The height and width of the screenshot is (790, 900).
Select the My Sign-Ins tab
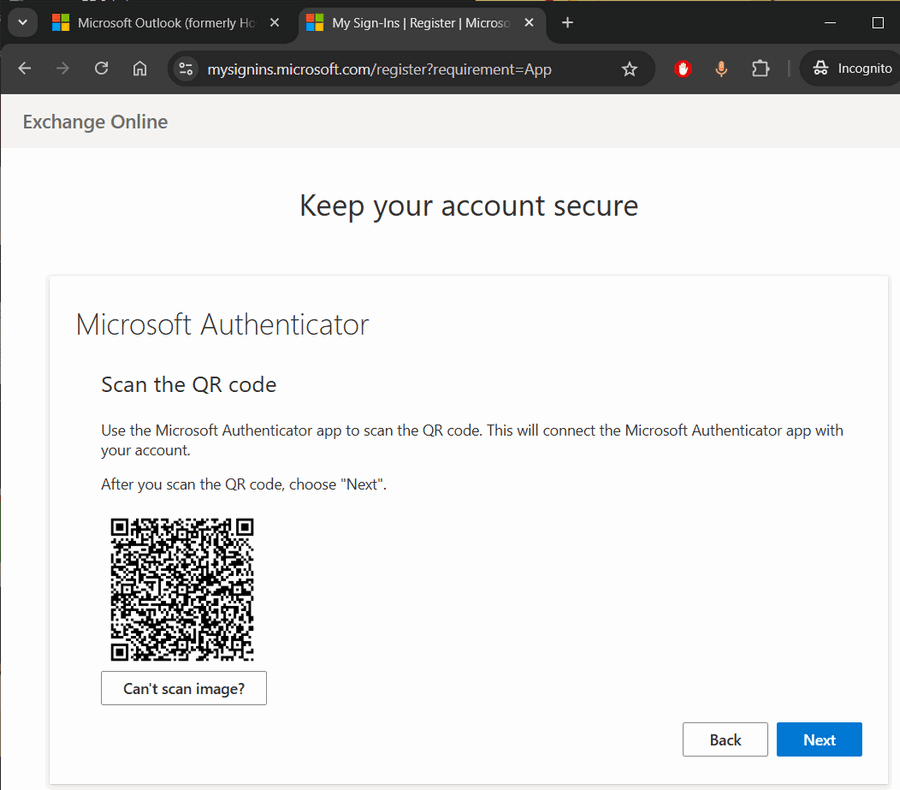coord(420,22)
